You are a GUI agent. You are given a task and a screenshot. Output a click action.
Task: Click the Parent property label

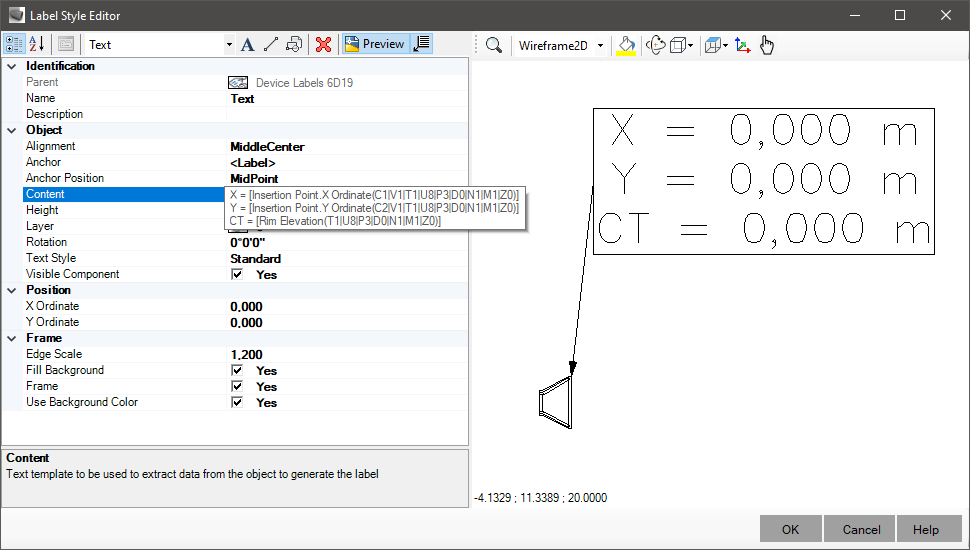(x=42, y=82)
